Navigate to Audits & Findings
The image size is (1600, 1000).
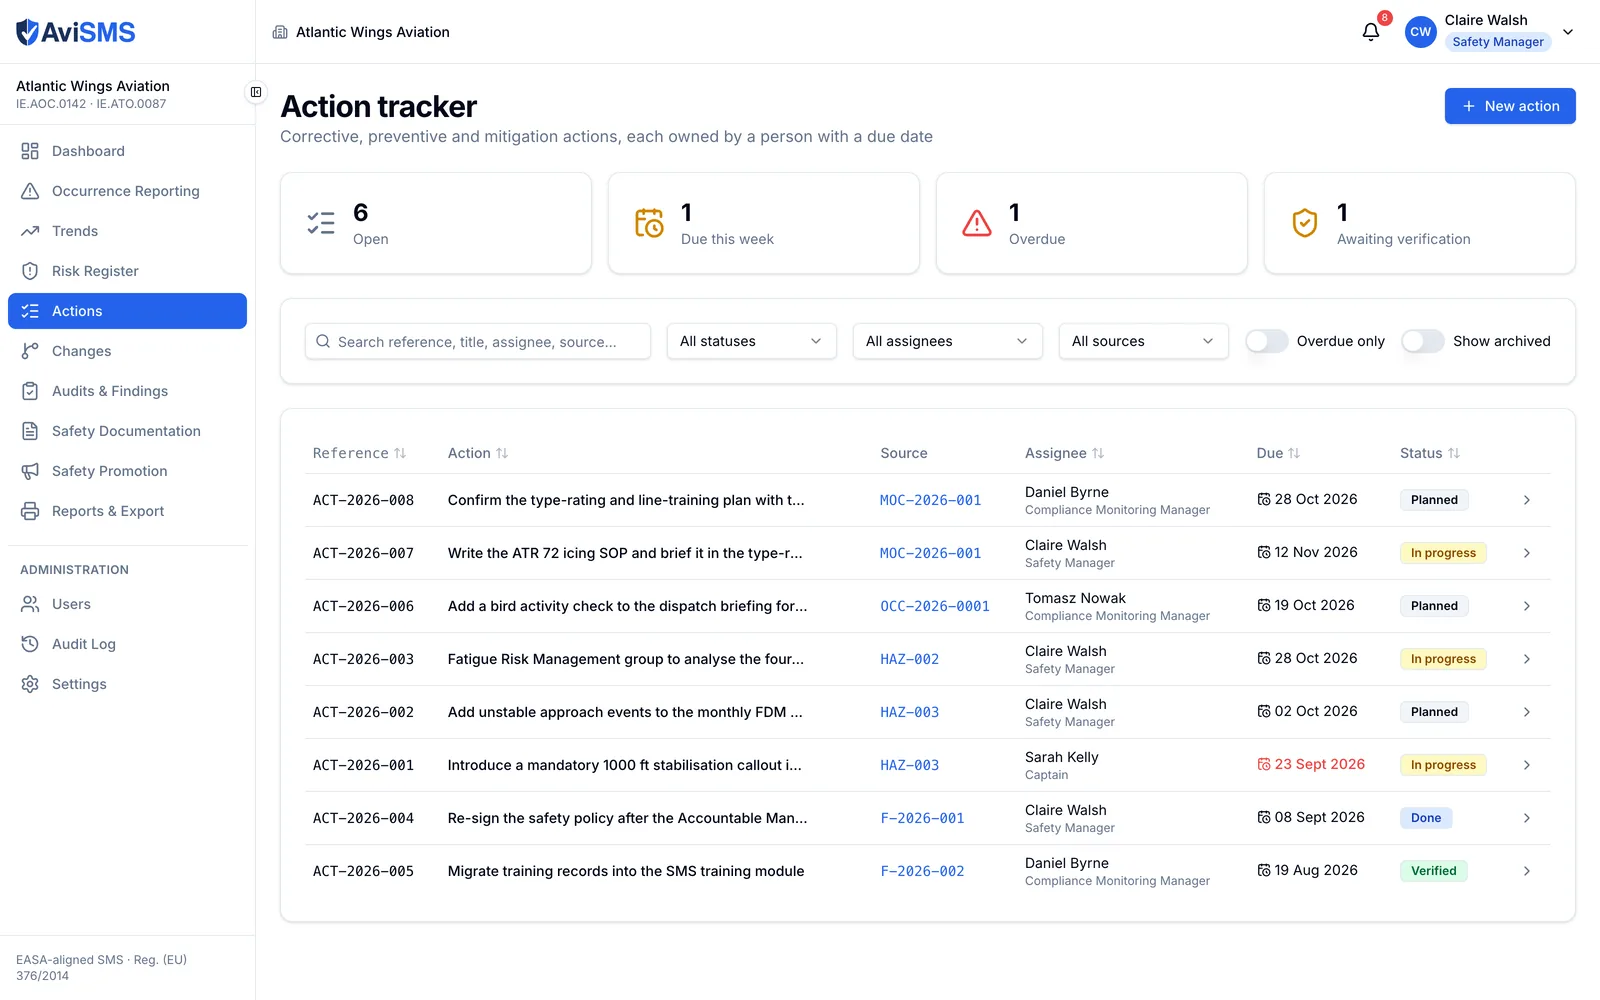click(x=127, y=391)
